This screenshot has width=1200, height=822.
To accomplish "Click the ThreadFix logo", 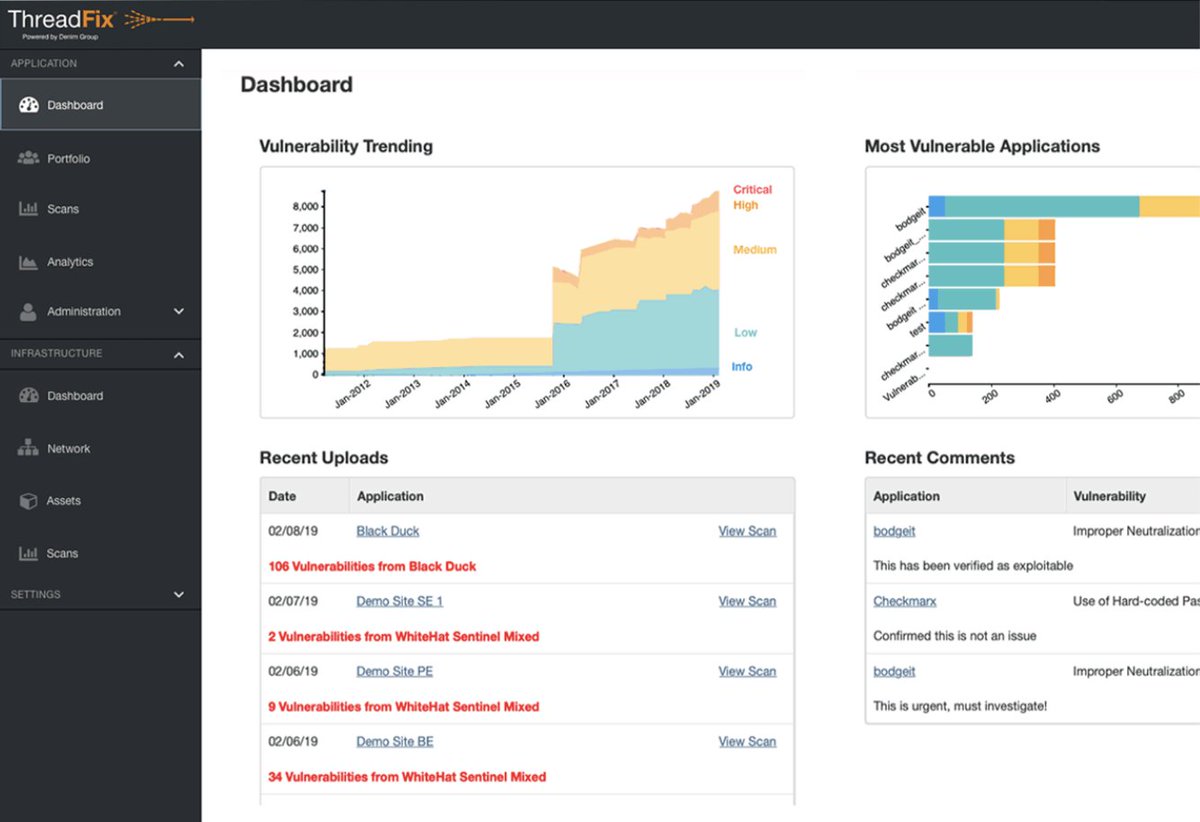I will [99, 22].
